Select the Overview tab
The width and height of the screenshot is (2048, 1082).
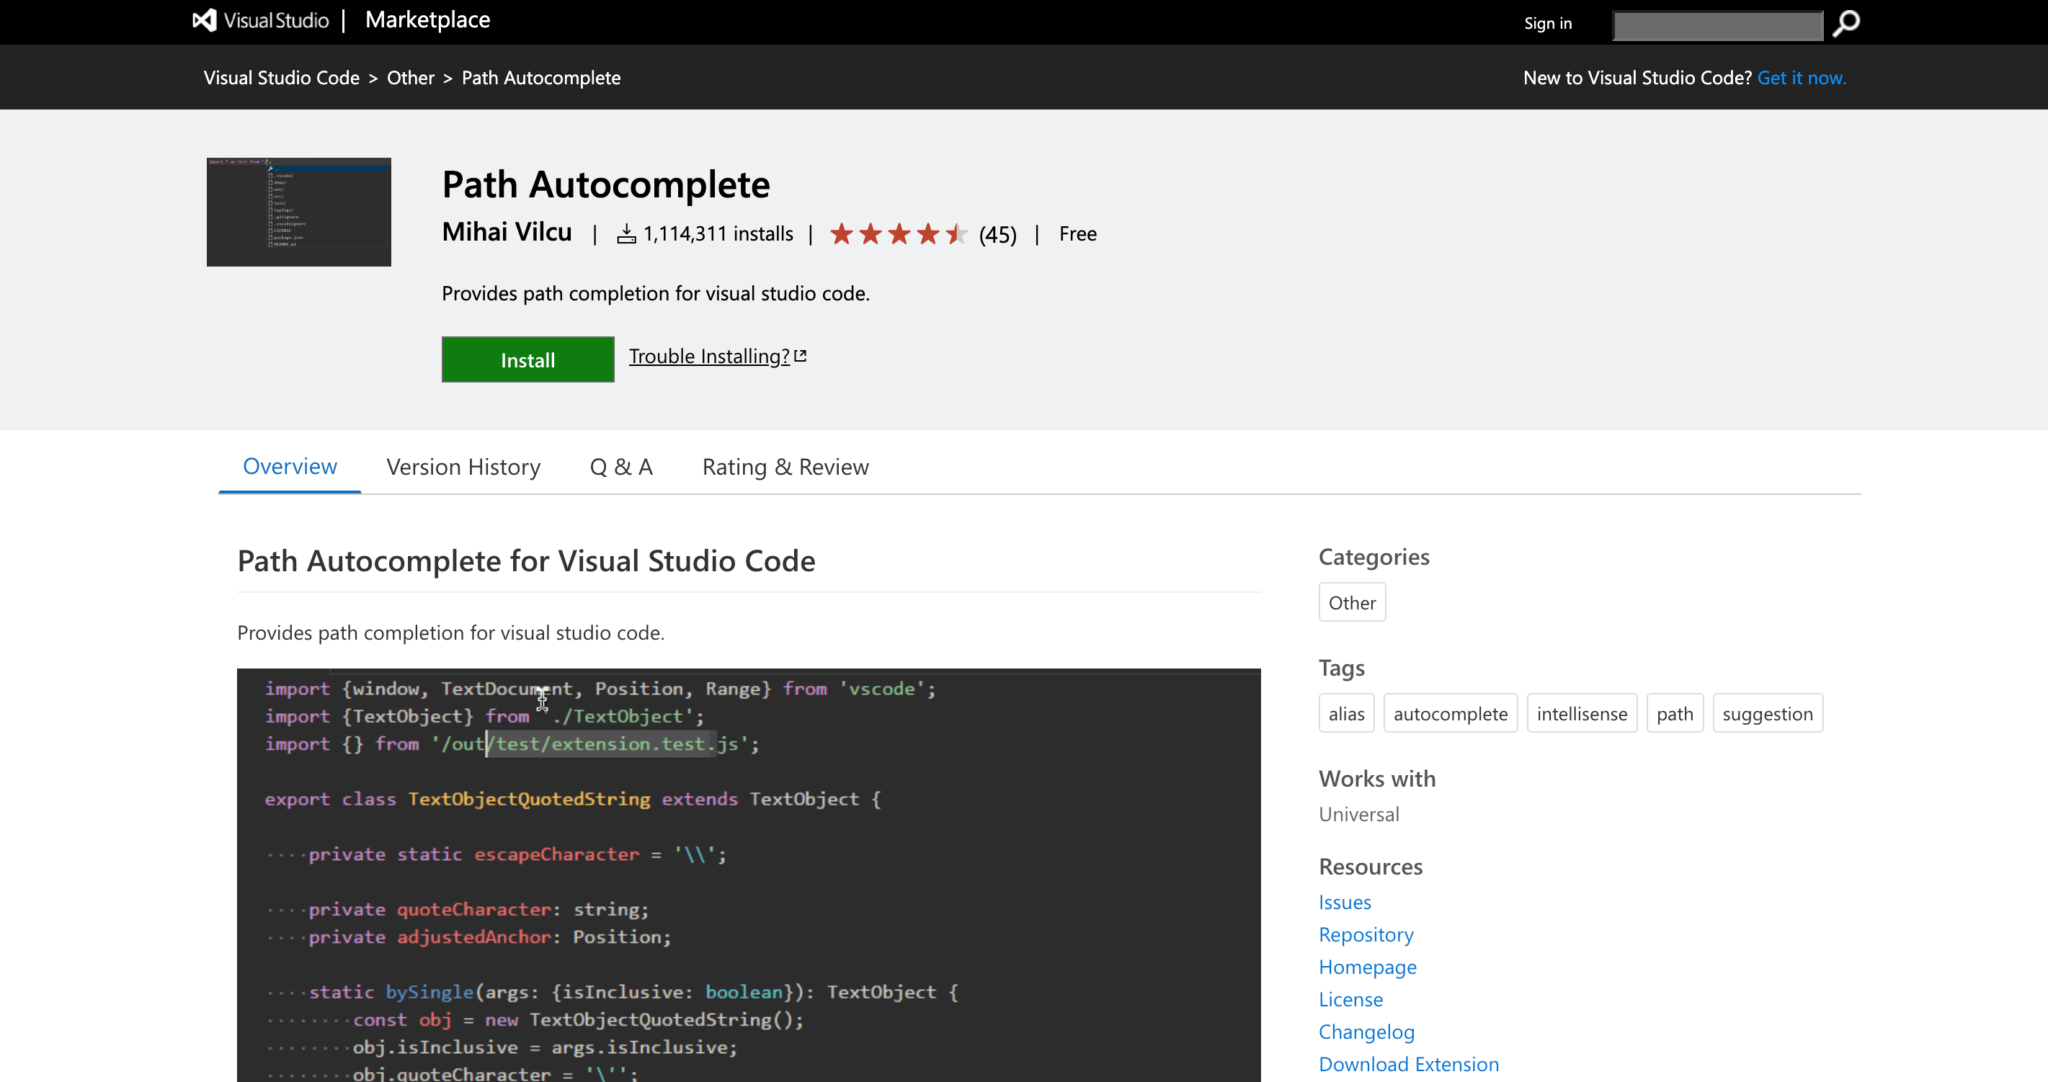pyautogui.click(x=289, y=467)
